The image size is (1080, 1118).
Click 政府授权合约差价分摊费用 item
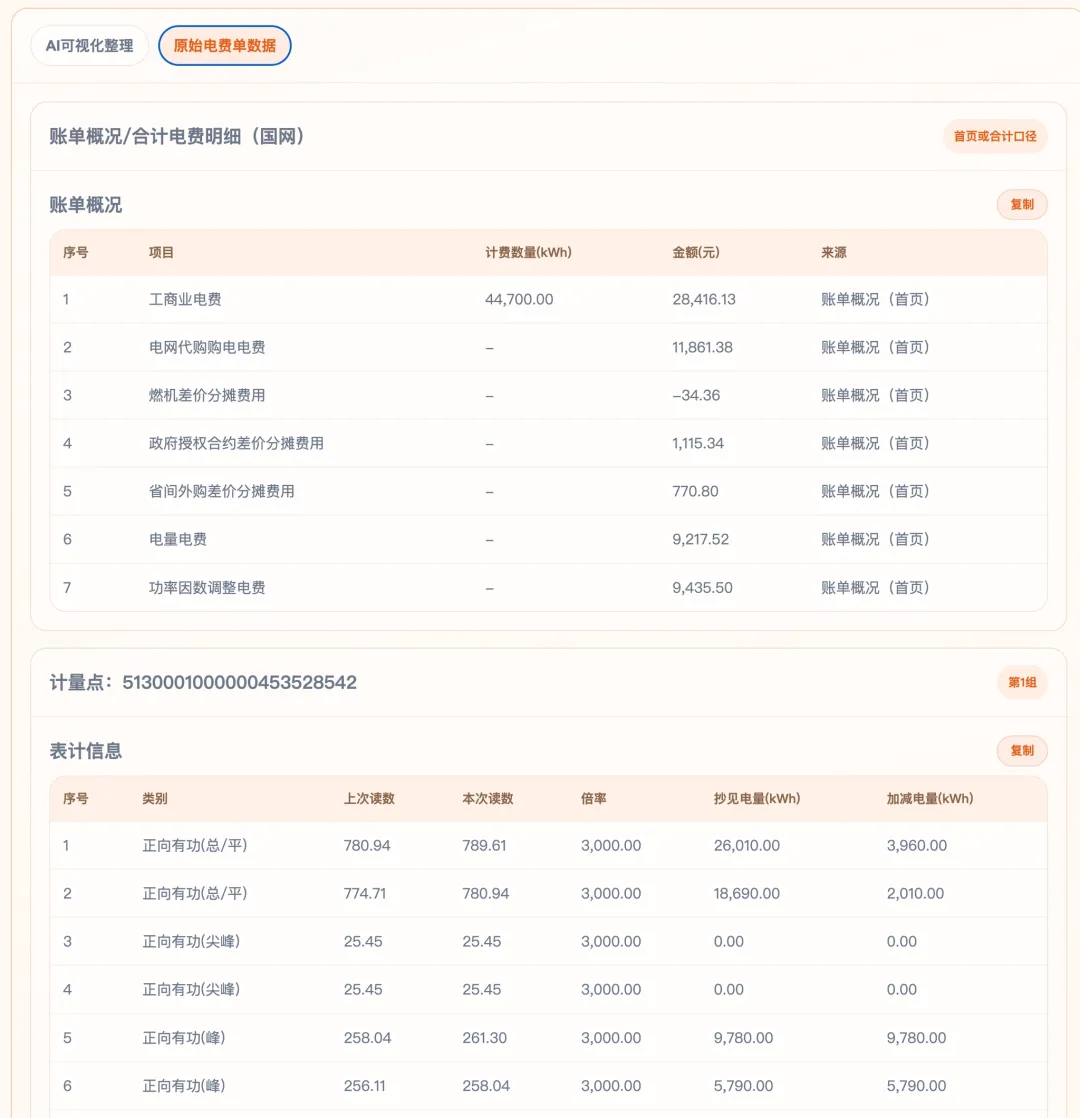(x=236, y=443)
